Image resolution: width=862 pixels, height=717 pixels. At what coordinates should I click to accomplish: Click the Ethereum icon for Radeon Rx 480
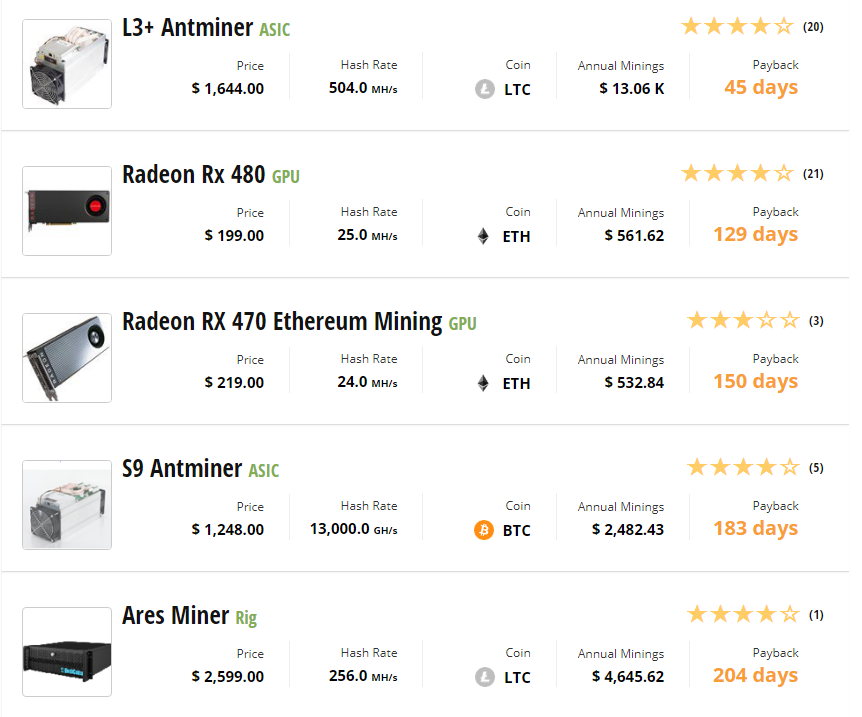(483, 236)
